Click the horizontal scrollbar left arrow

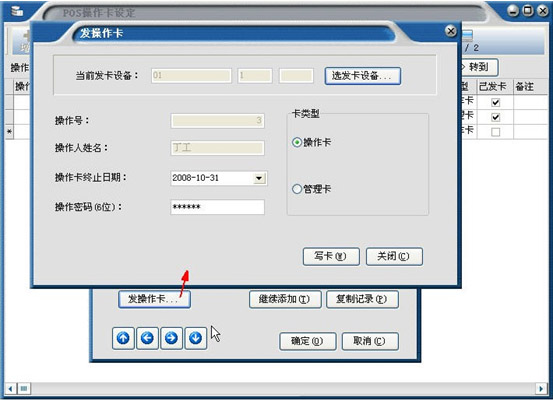[10, 389]
